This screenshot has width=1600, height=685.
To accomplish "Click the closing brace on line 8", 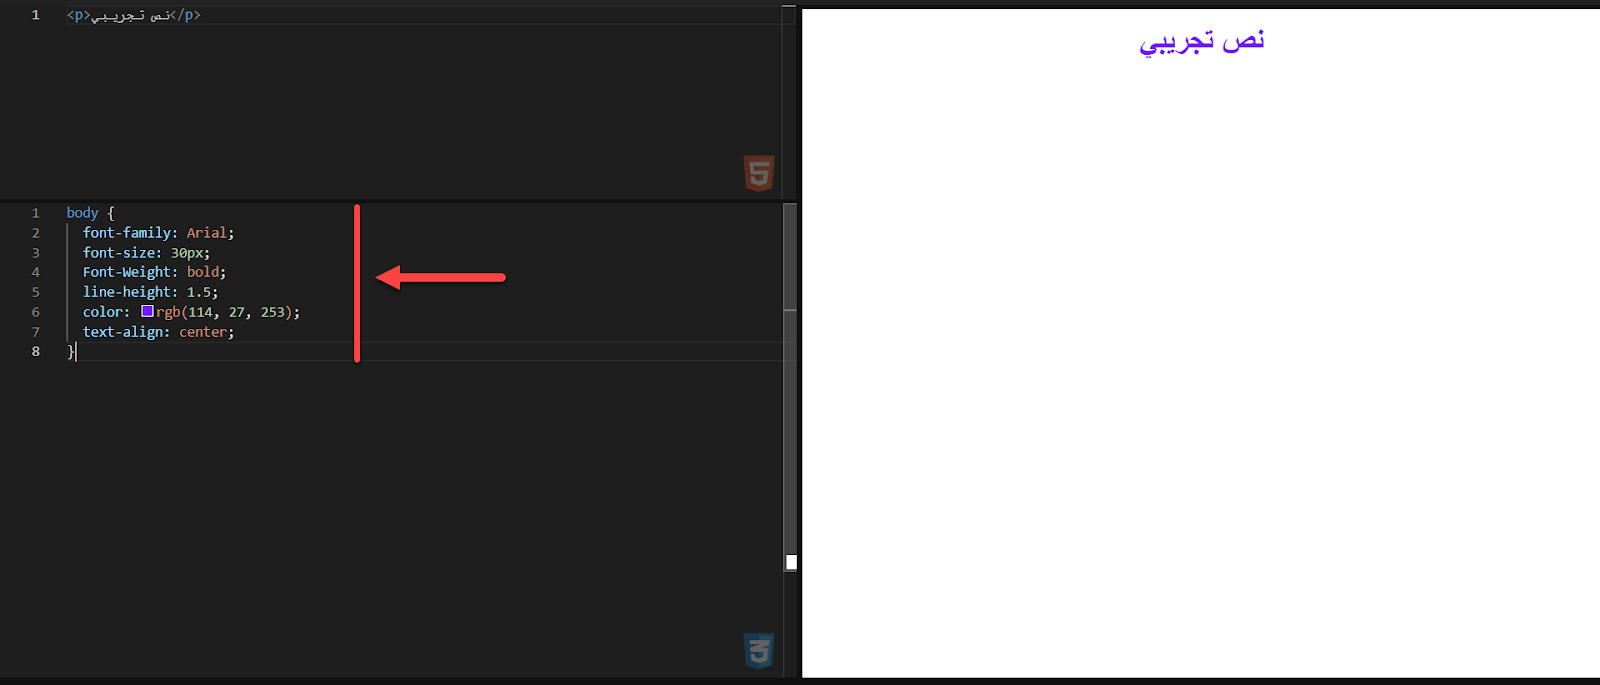I will point(70,352).
